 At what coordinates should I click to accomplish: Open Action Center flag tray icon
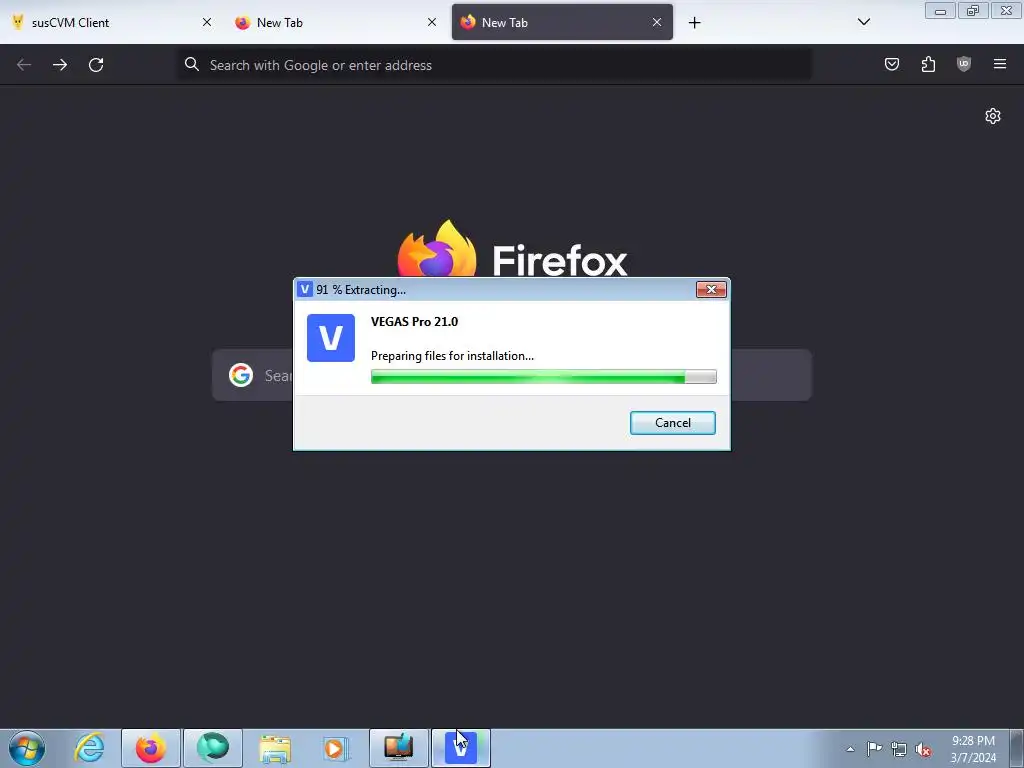tap(874, 749)
